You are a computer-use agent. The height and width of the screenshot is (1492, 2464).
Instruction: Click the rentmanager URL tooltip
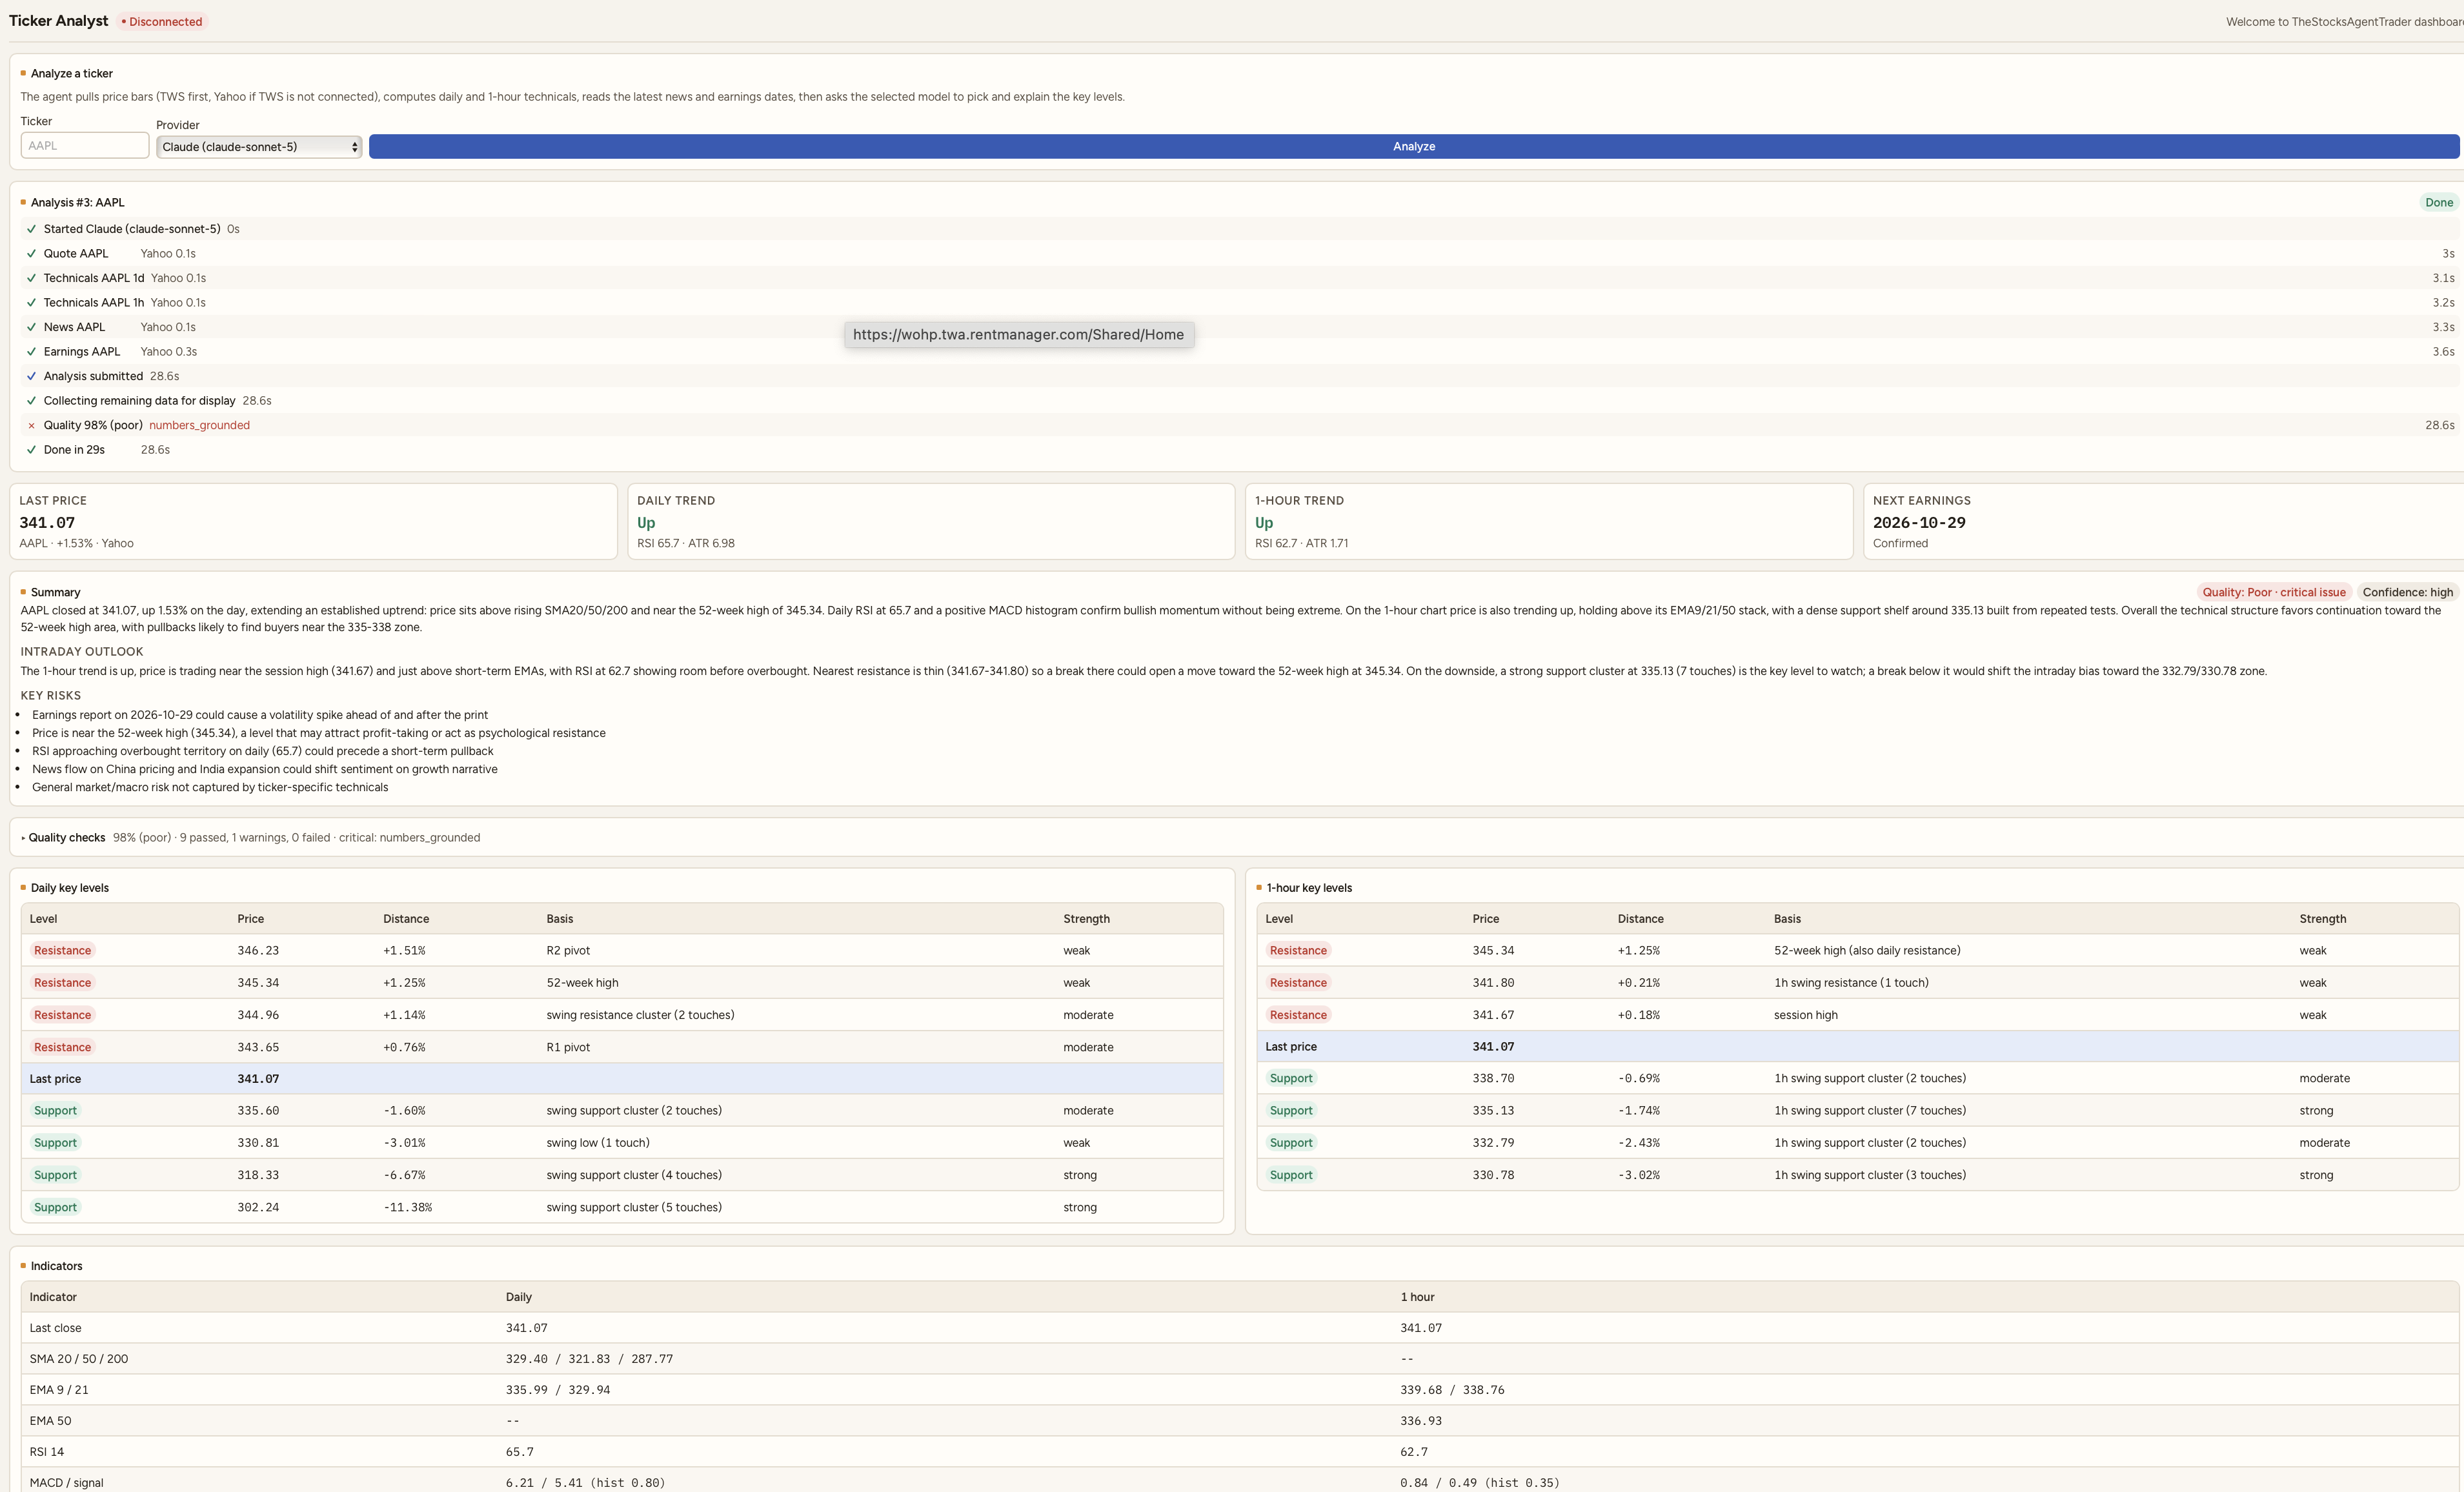pyautogui.click(x=1018, y=335)
